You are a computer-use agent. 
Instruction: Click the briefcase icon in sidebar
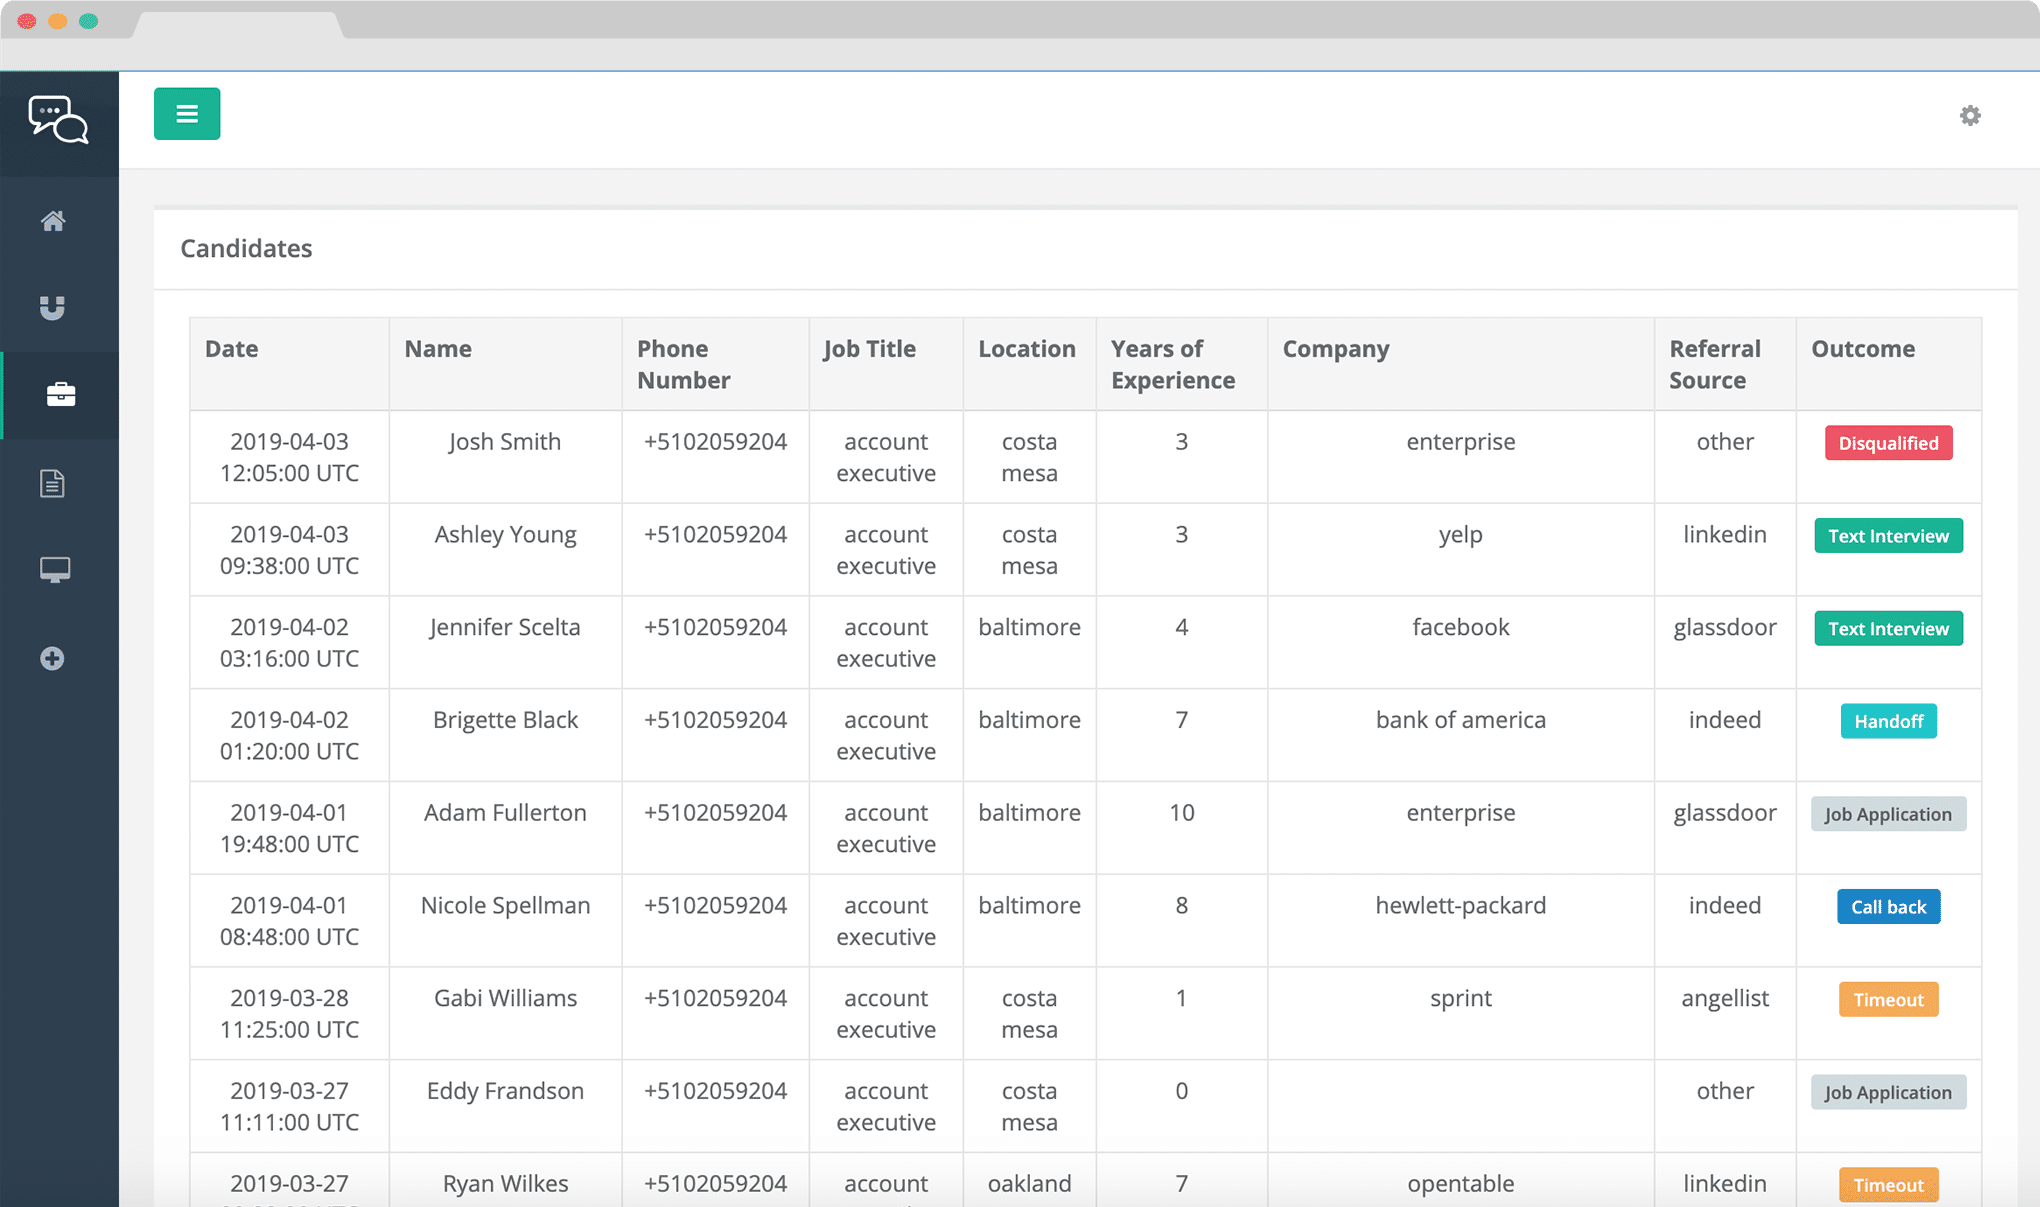[x=60, y=395]
